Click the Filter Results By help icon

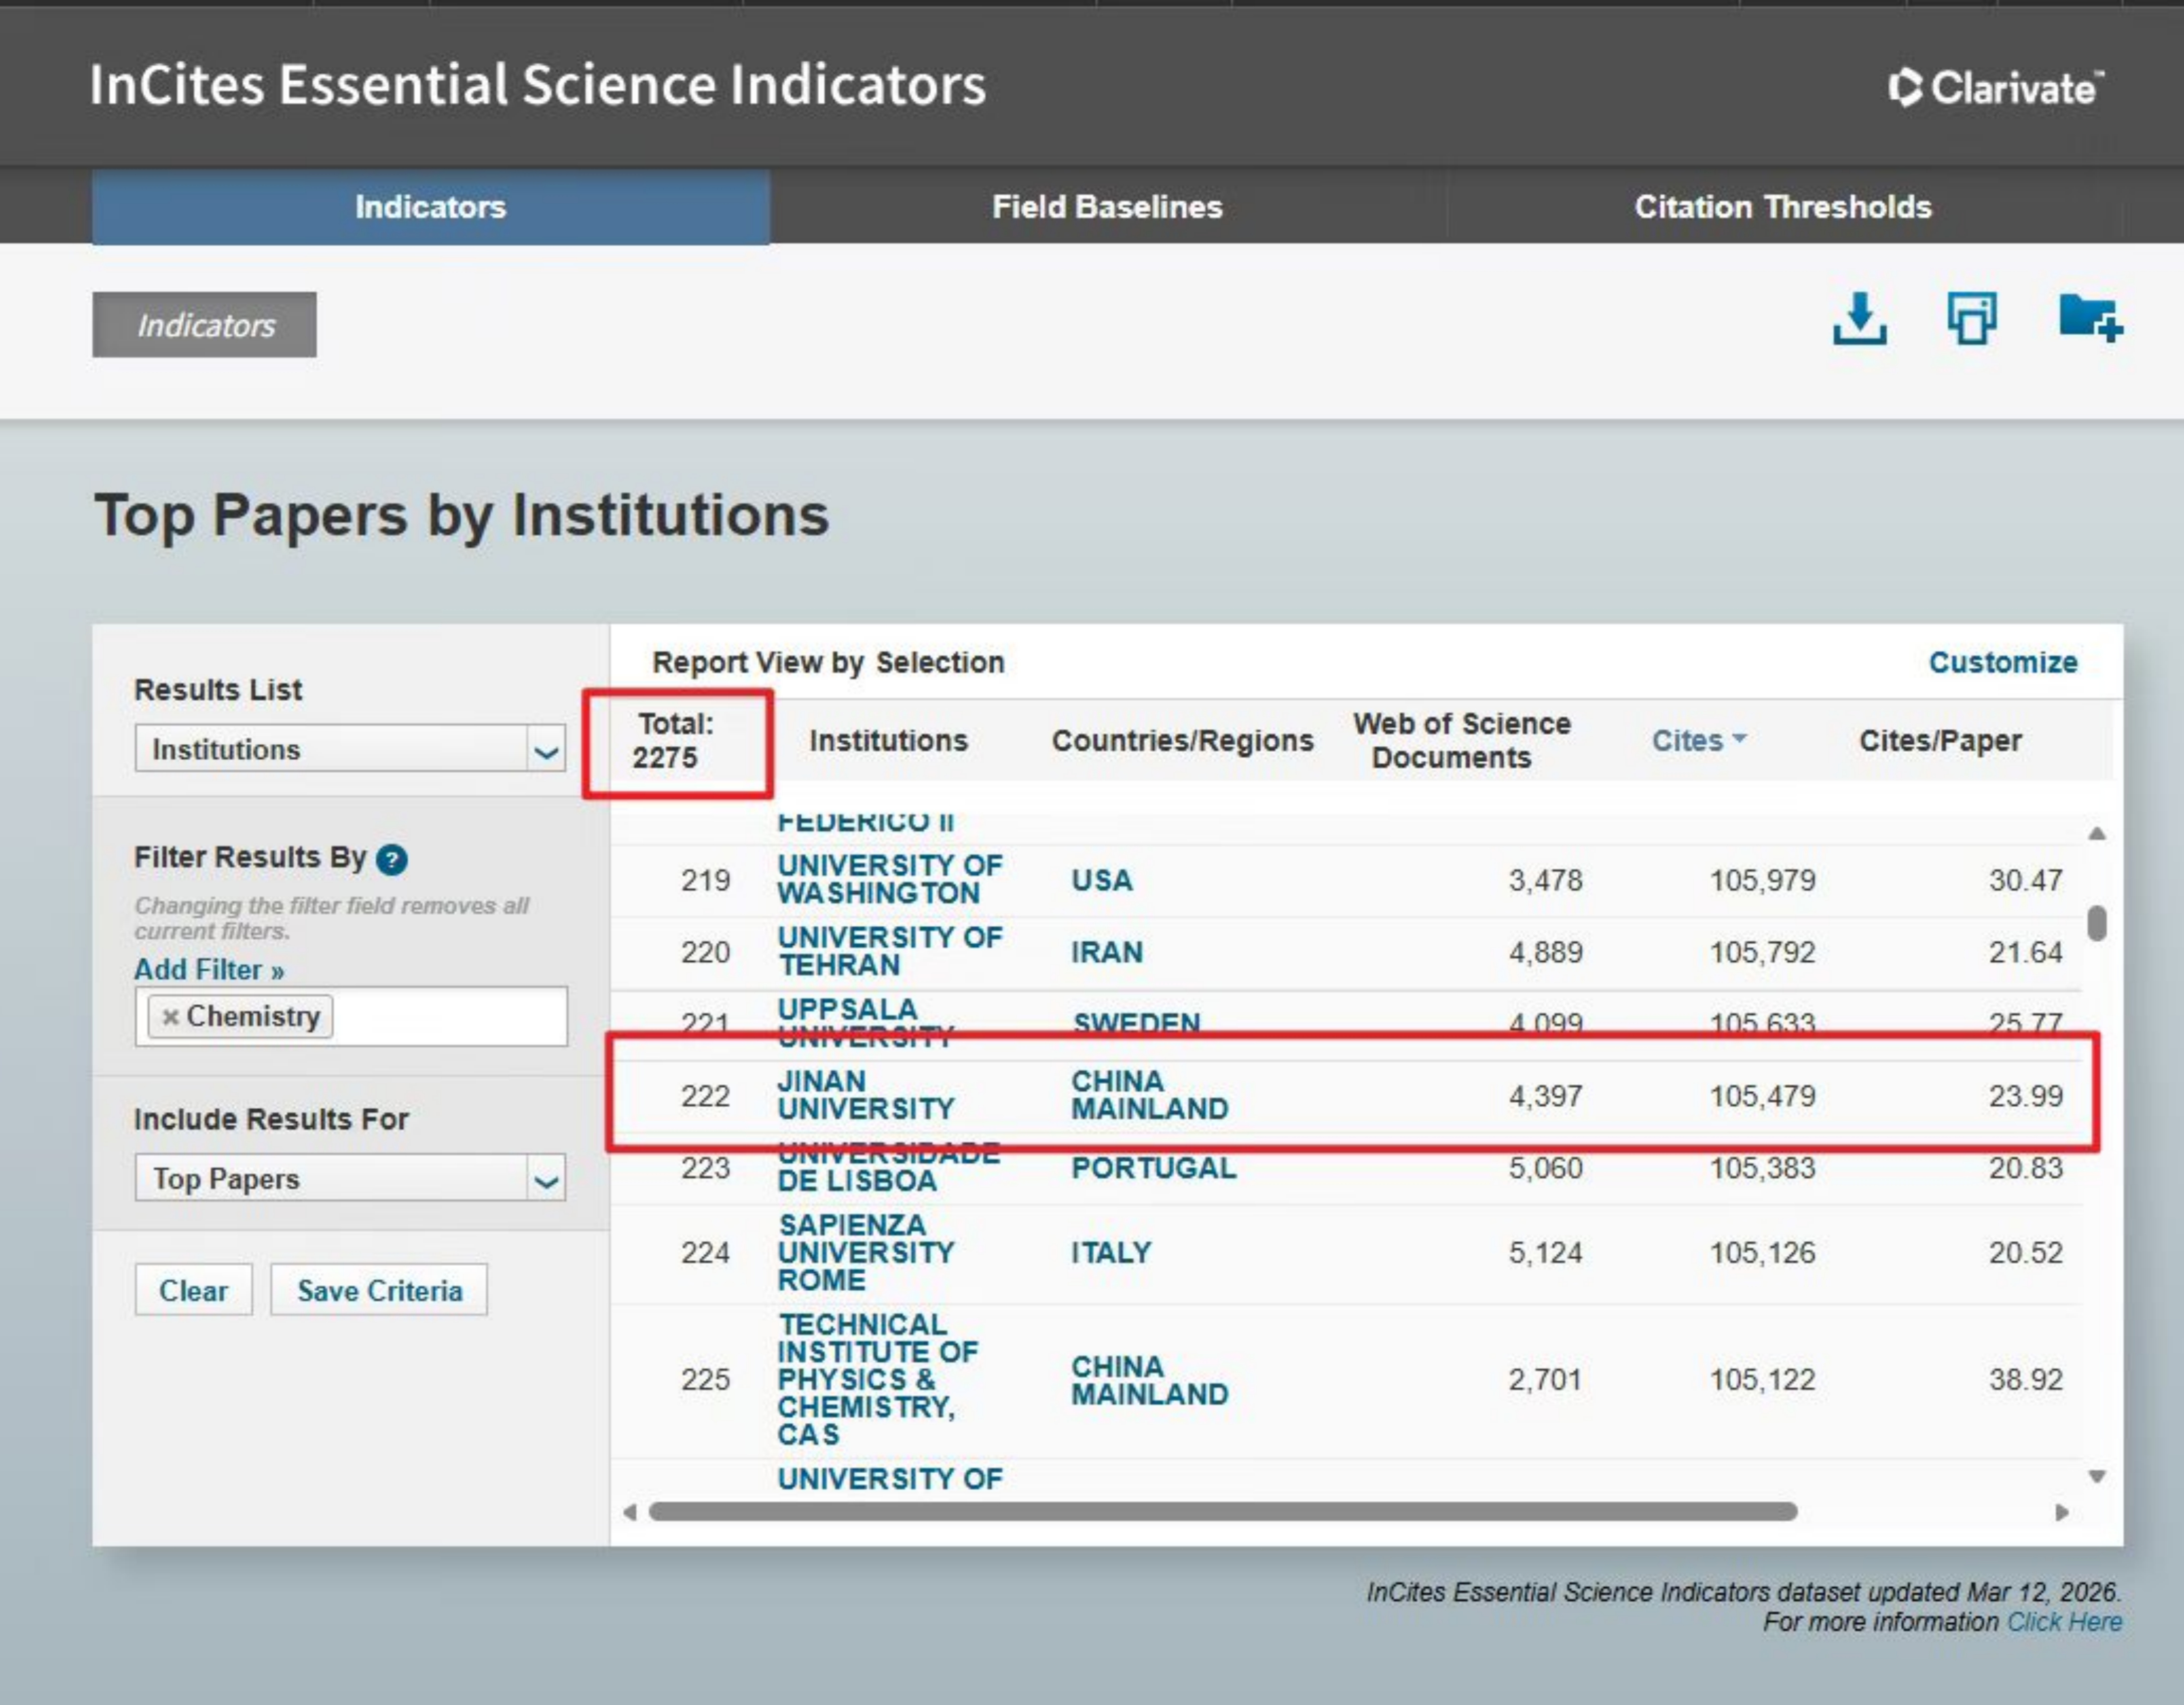point(392,859)
